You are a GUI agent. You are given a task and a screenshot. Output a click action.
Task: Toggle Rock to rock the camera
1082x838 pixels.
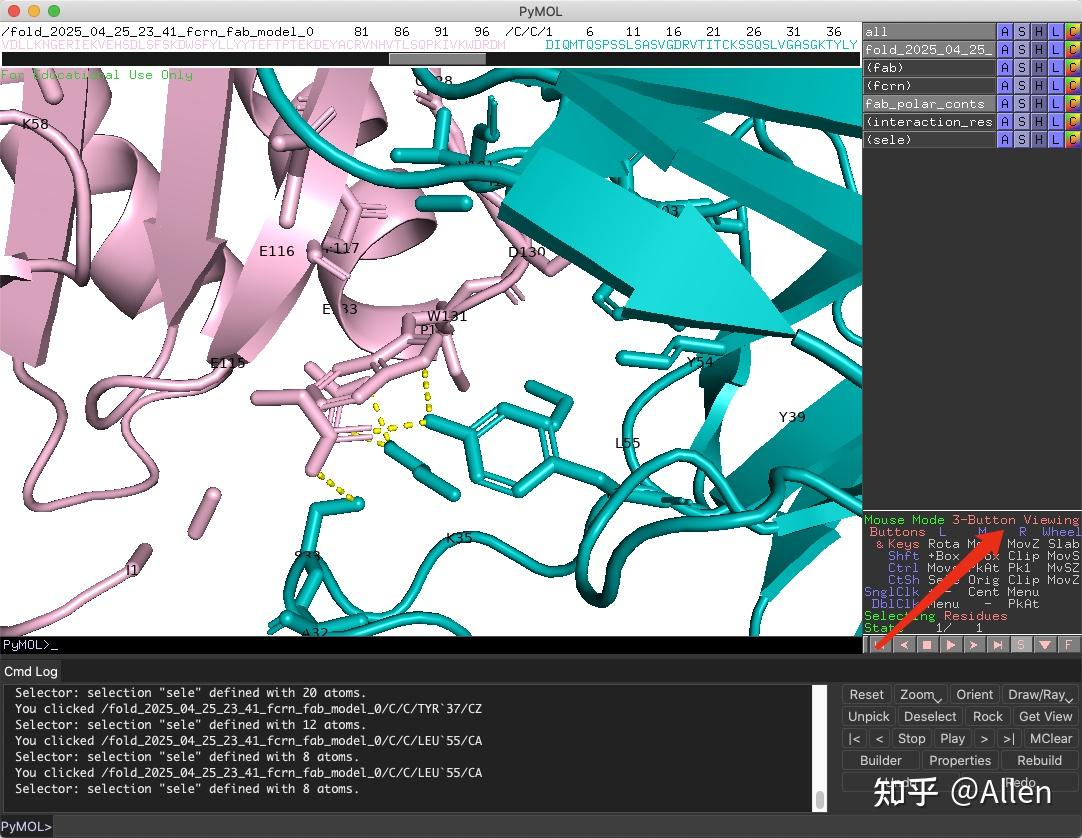coord(987,716)
